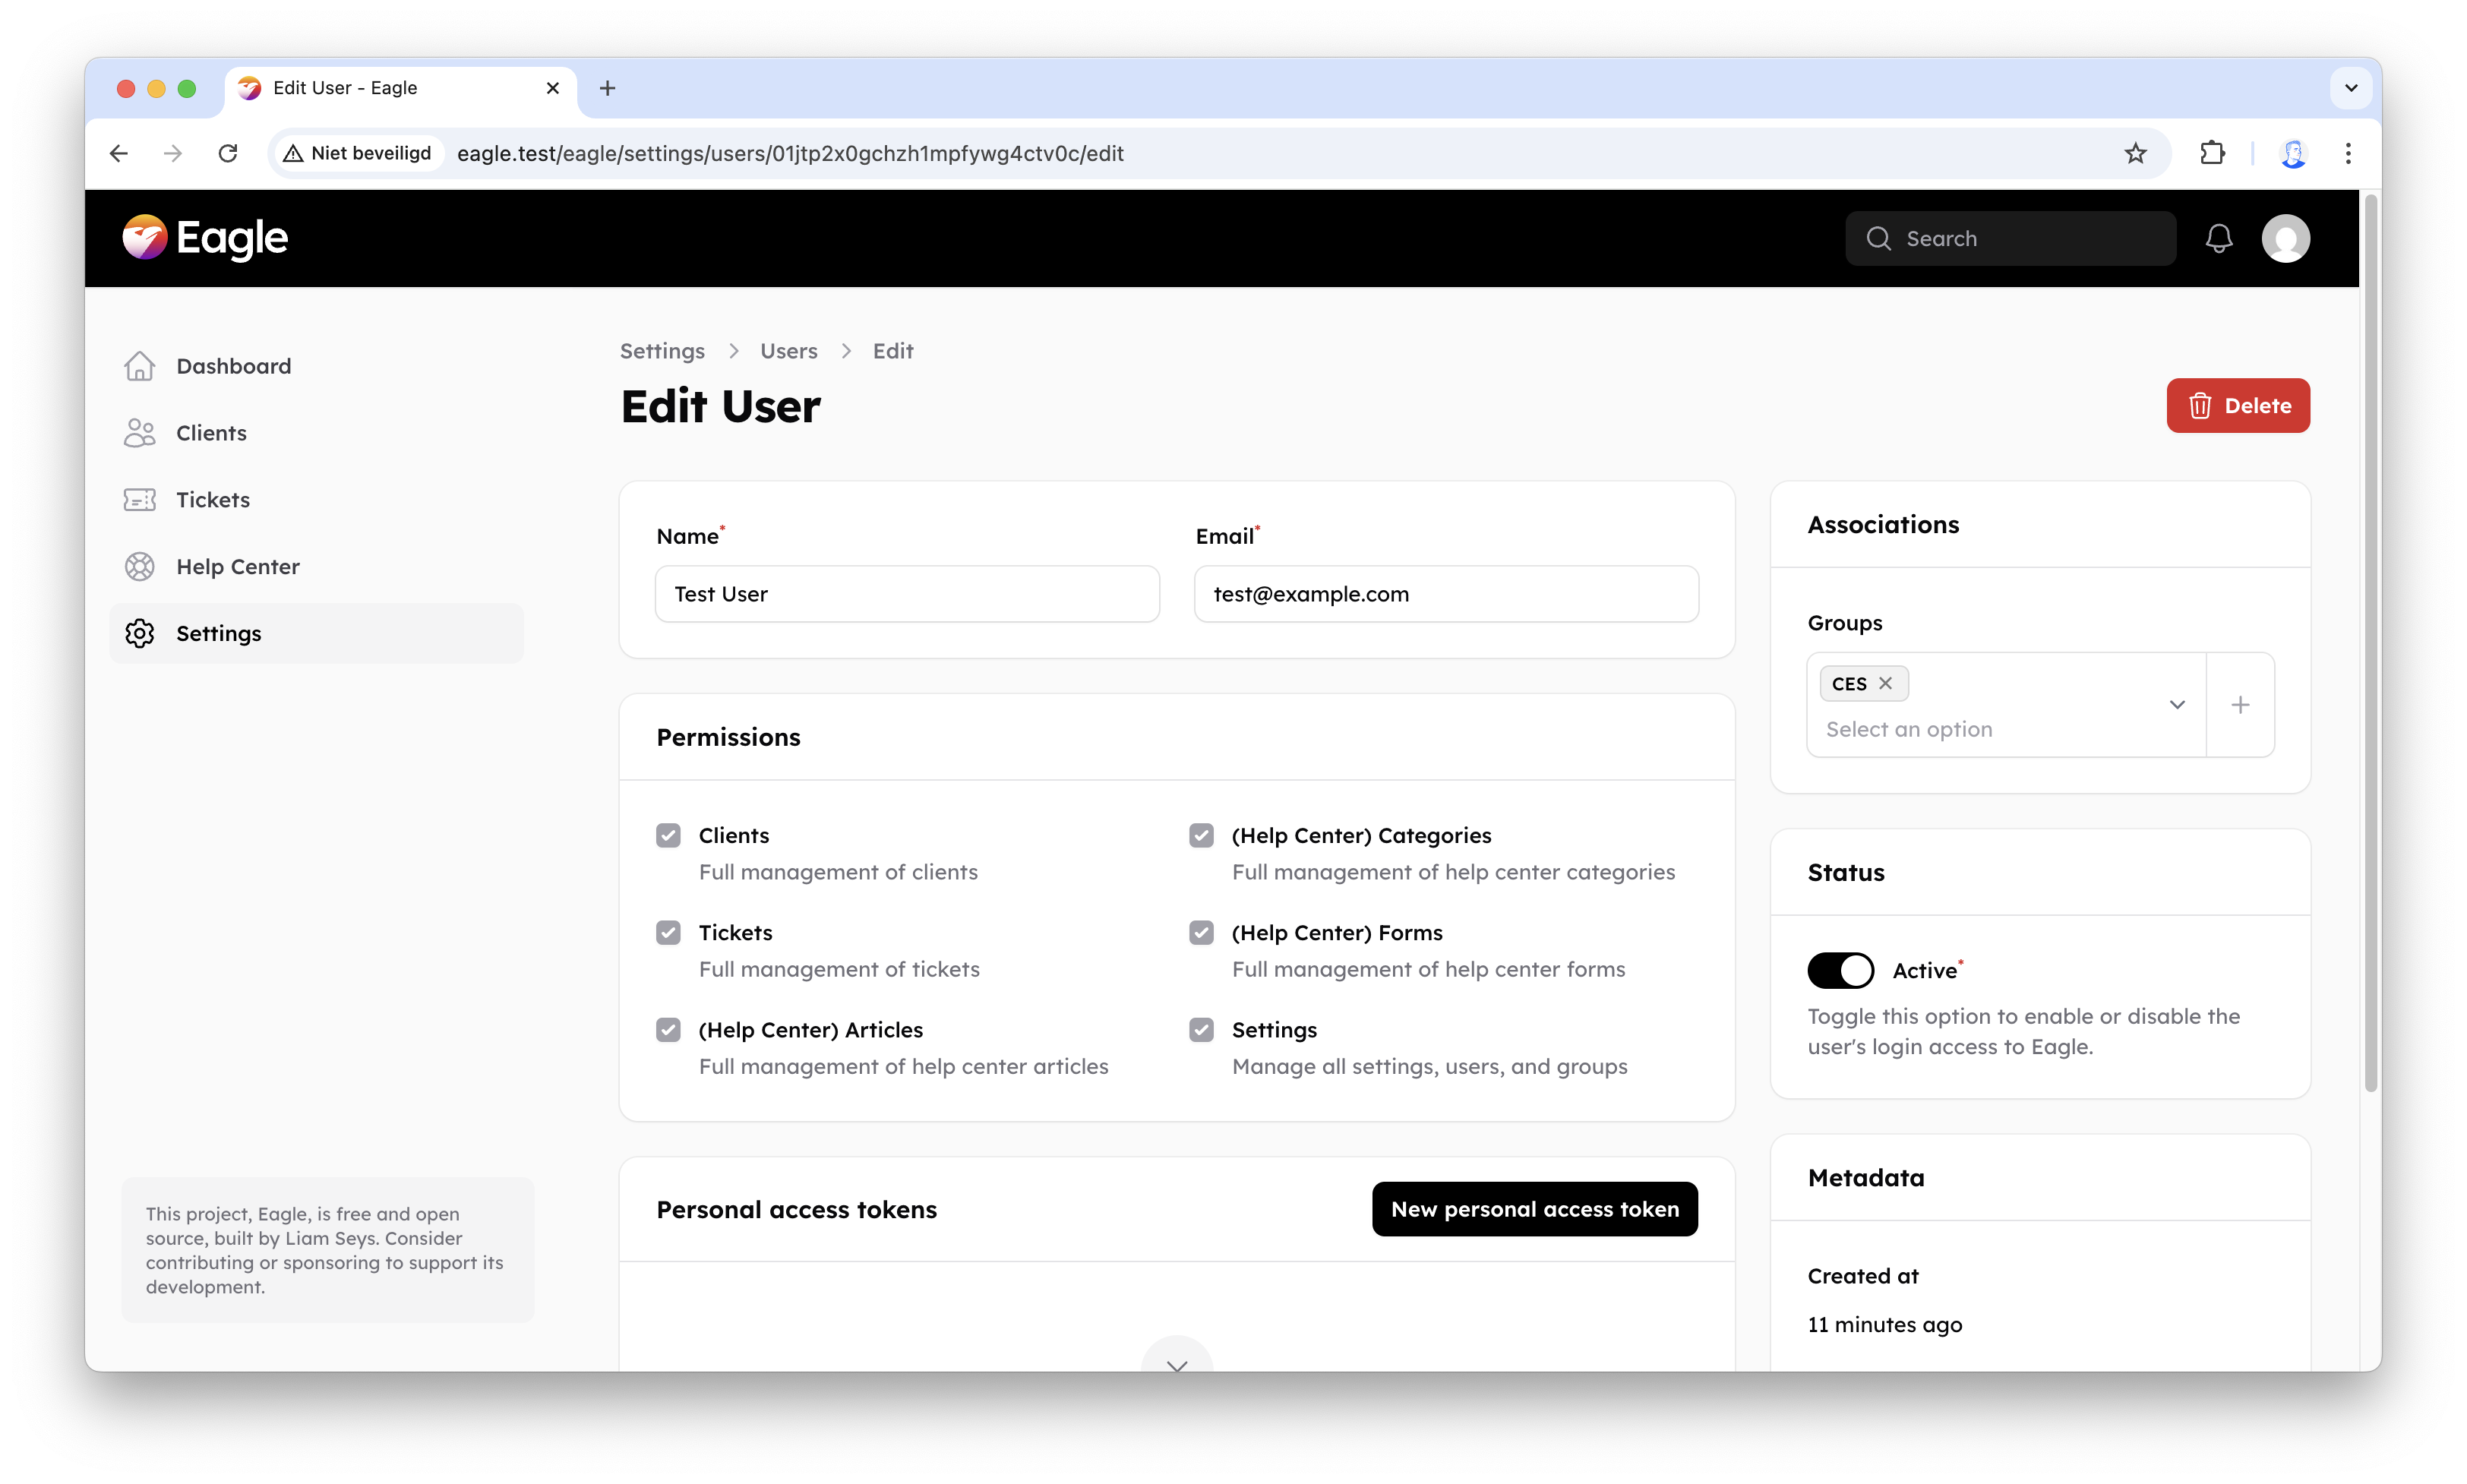Viewport: 2467px width, 1484px height.
Task: Remove the CES group tag
Action: [1885, 683]
